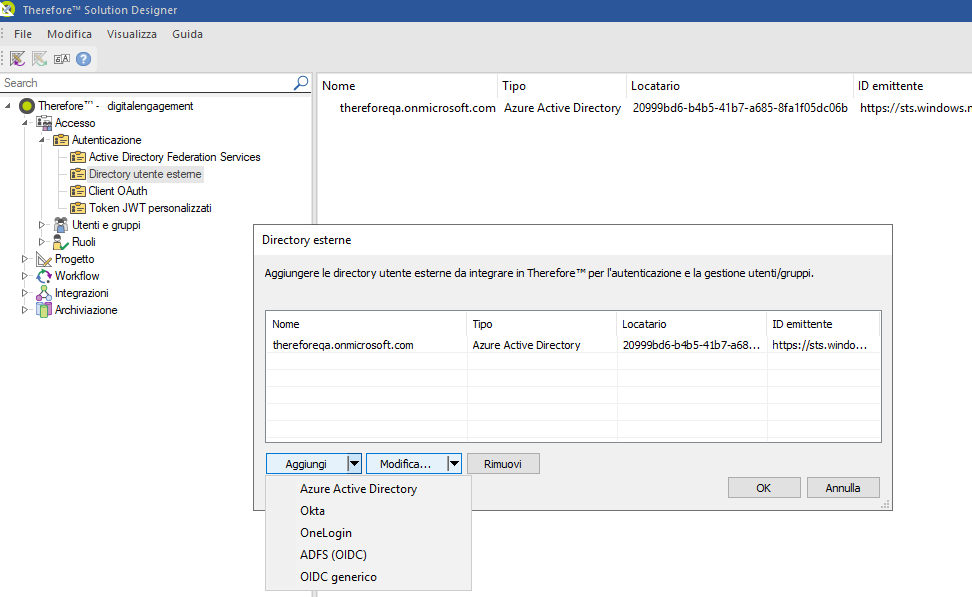The image size is (972, 597).
Task: Click the search magnifier icon
Action: 300,82
